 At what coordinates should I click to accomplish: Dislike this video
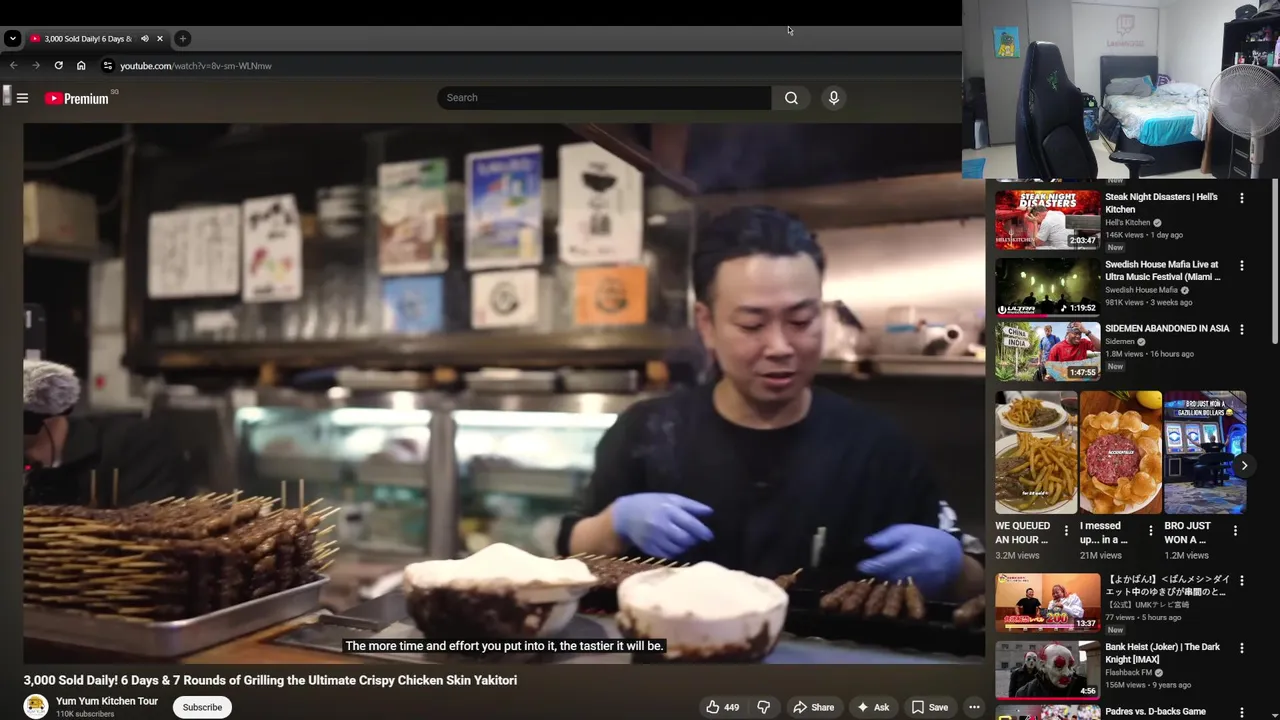coord(763,707)
